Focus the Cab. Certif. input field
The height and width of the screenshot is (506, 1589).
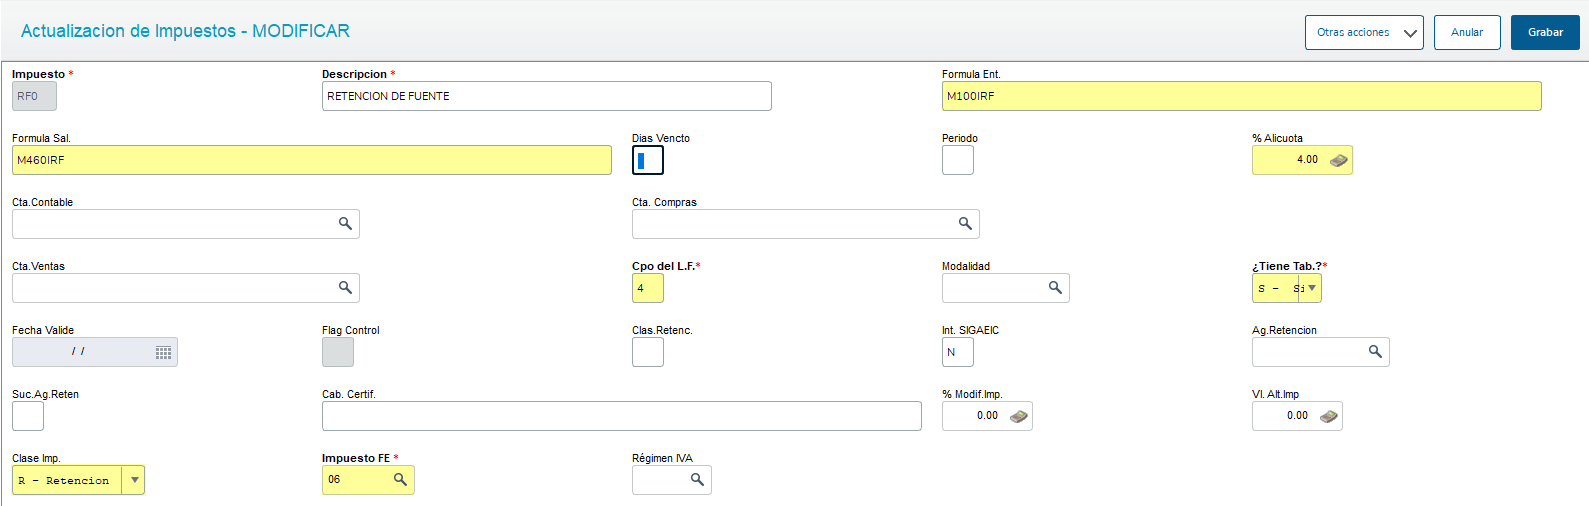(x=621, y=416)
